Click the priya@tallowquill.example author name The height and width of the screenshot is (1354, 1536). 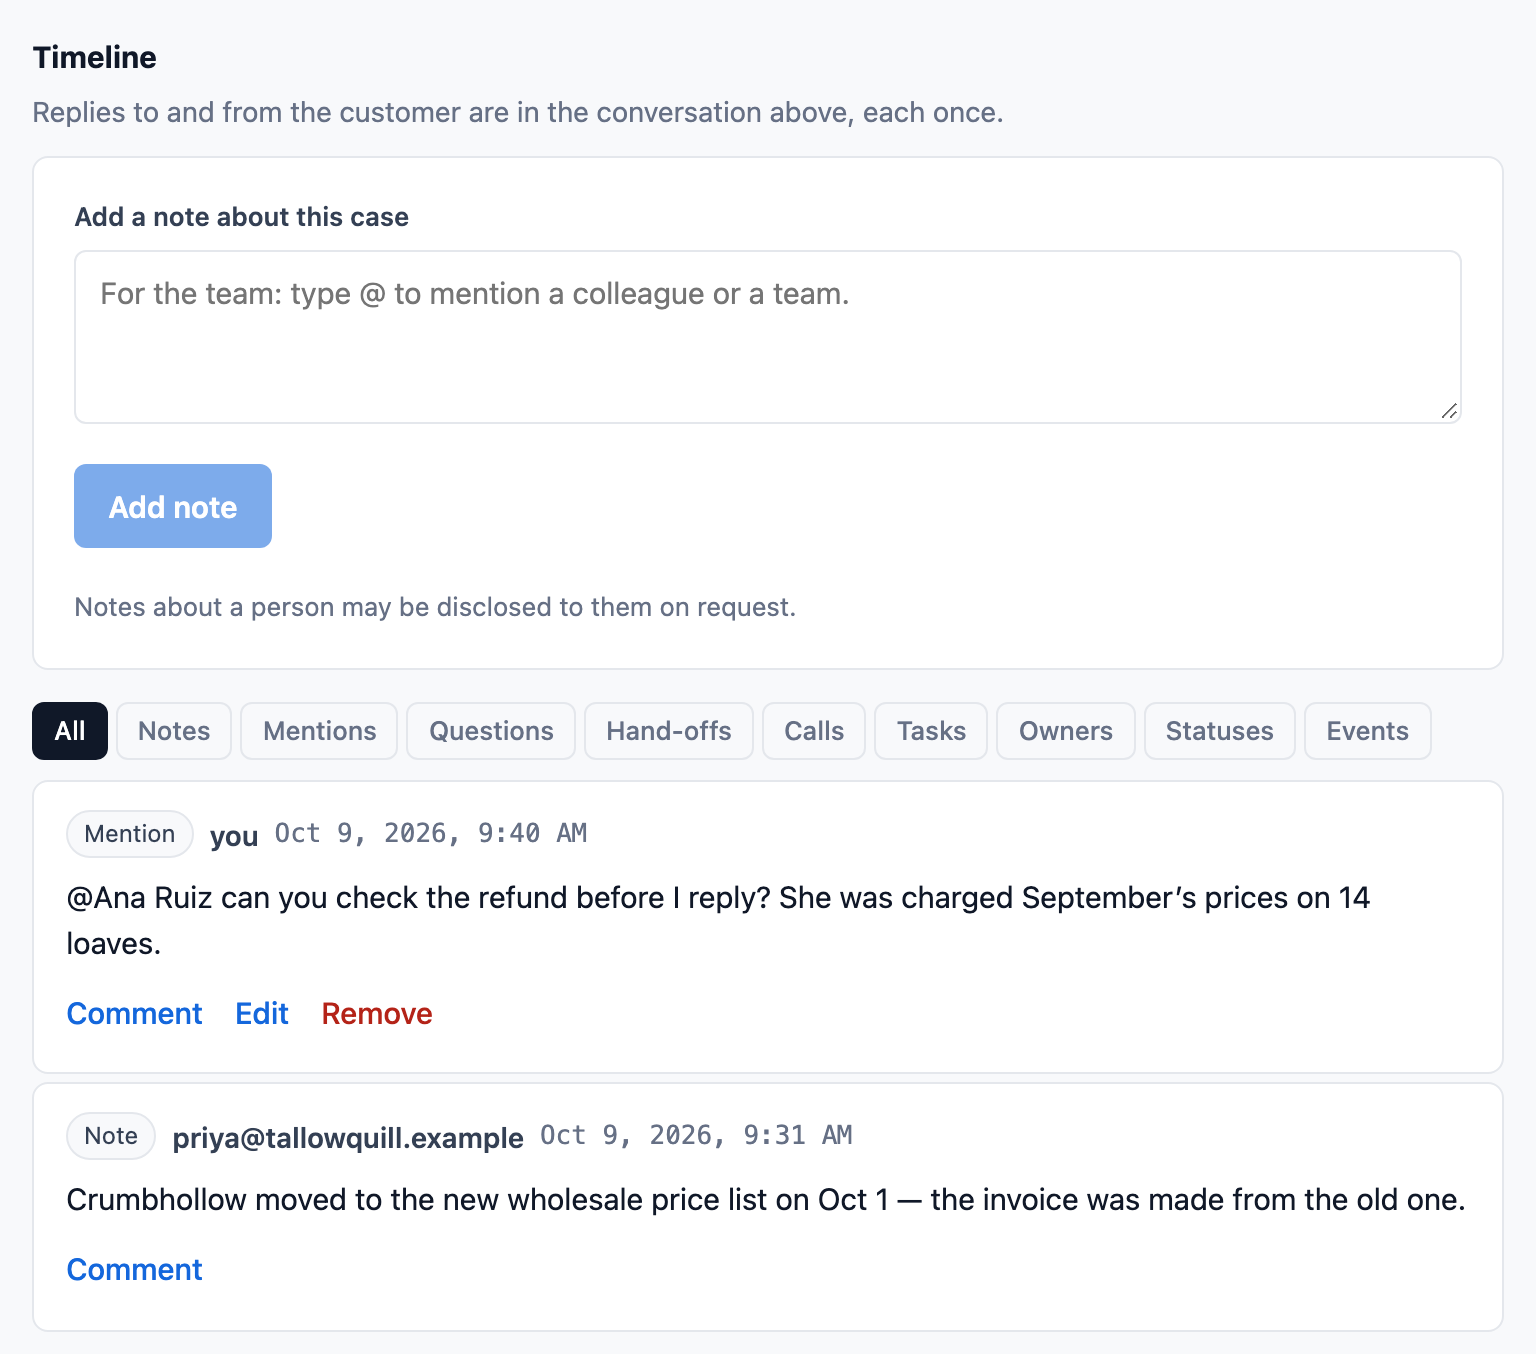348,1138
